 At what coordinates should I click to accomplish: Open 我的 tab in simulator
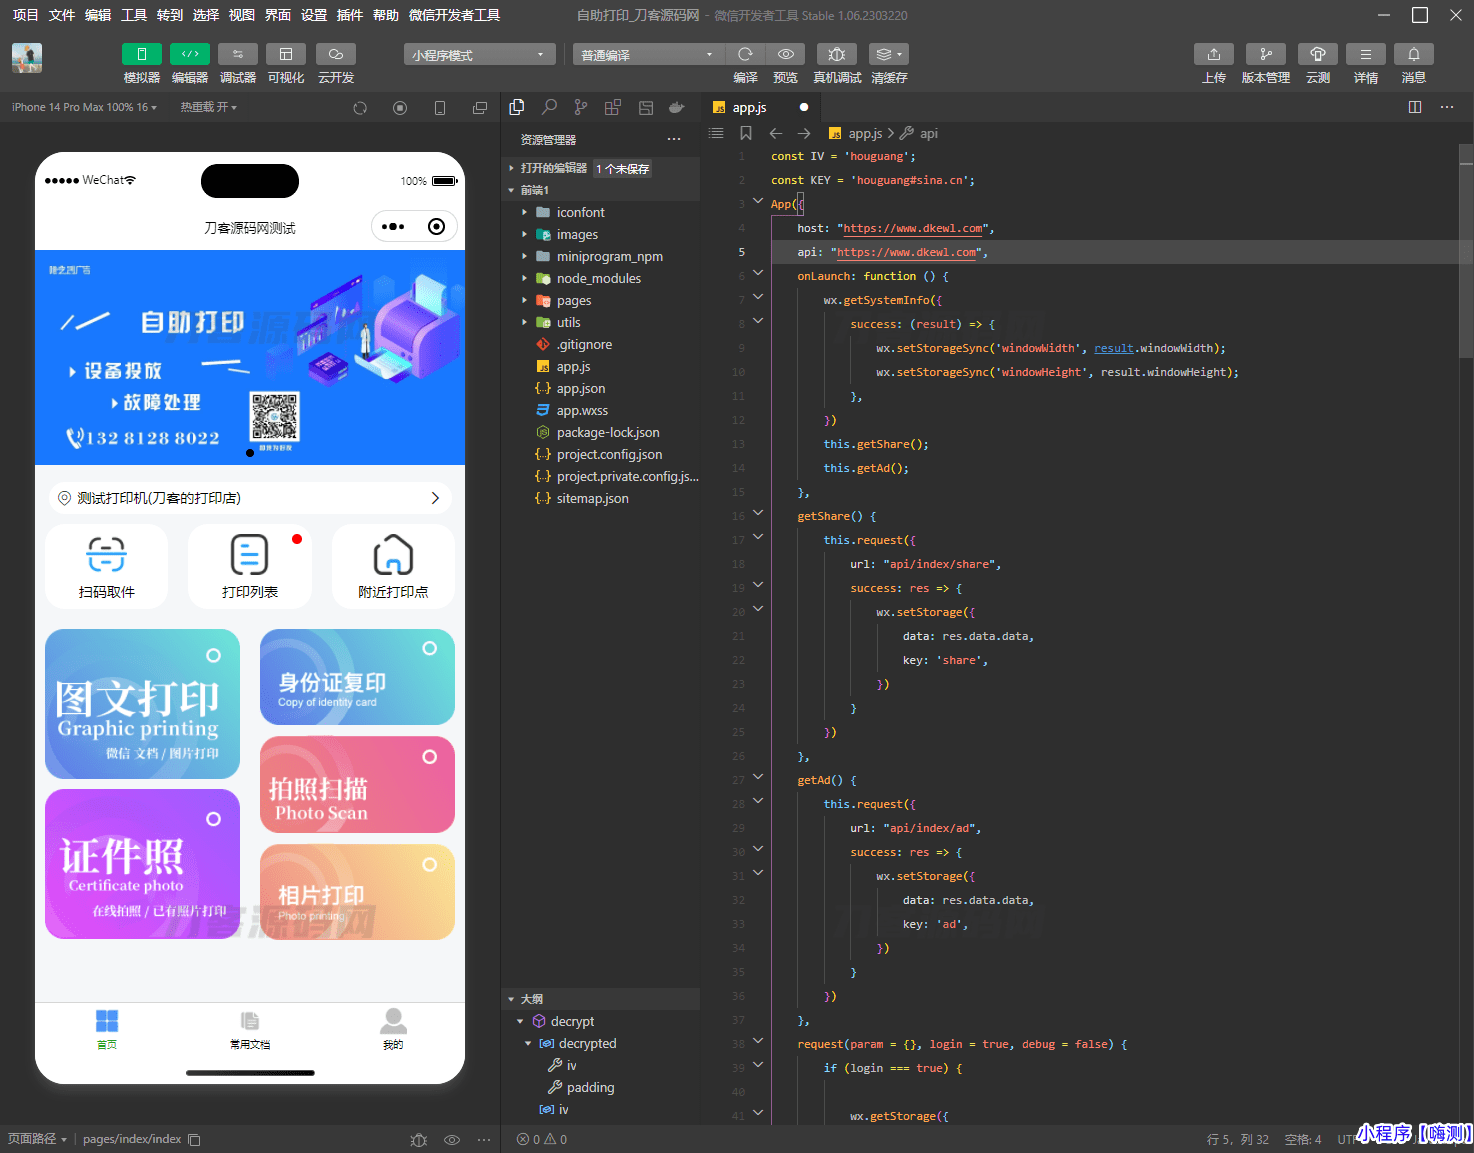(393, 1029)
